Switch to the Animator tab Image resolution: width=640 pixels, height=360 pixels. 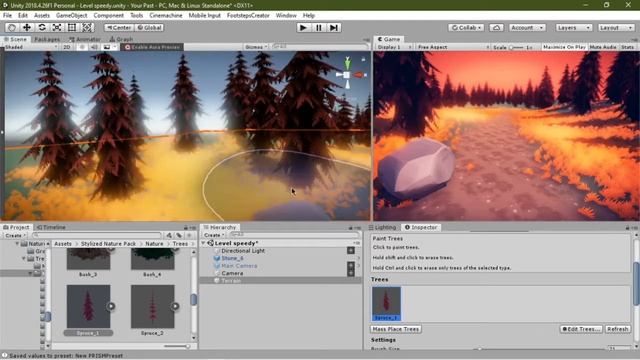point(85,39)
